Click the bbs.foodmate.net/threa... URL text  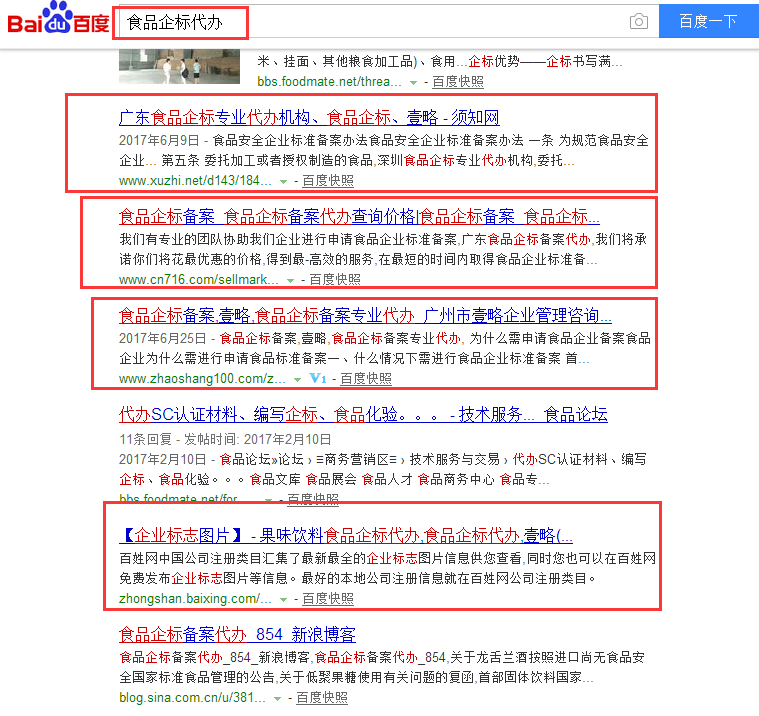click(329, 82)
